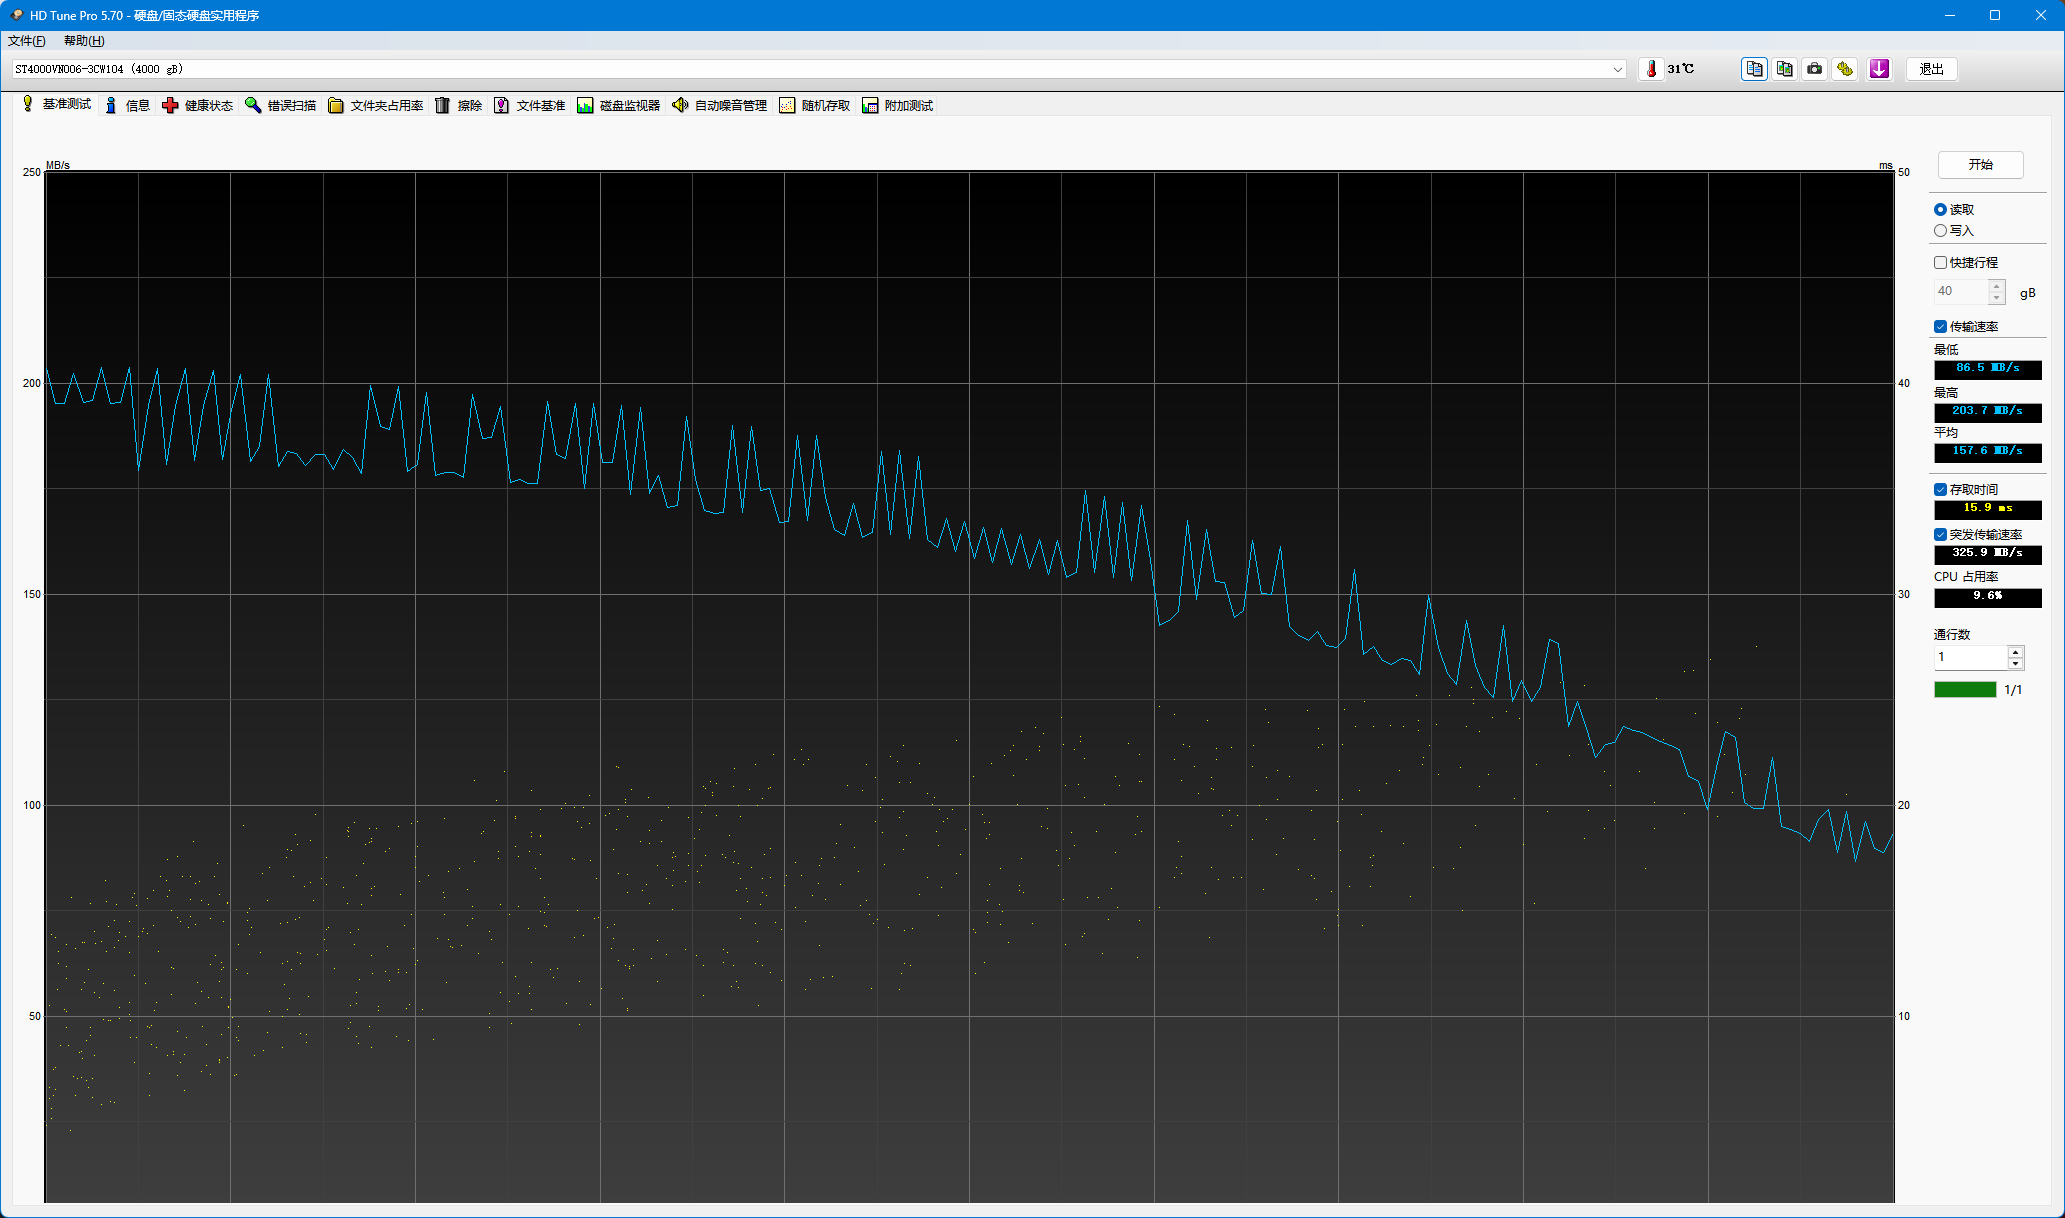Open the 健康状态 health tab

(197, 105)
